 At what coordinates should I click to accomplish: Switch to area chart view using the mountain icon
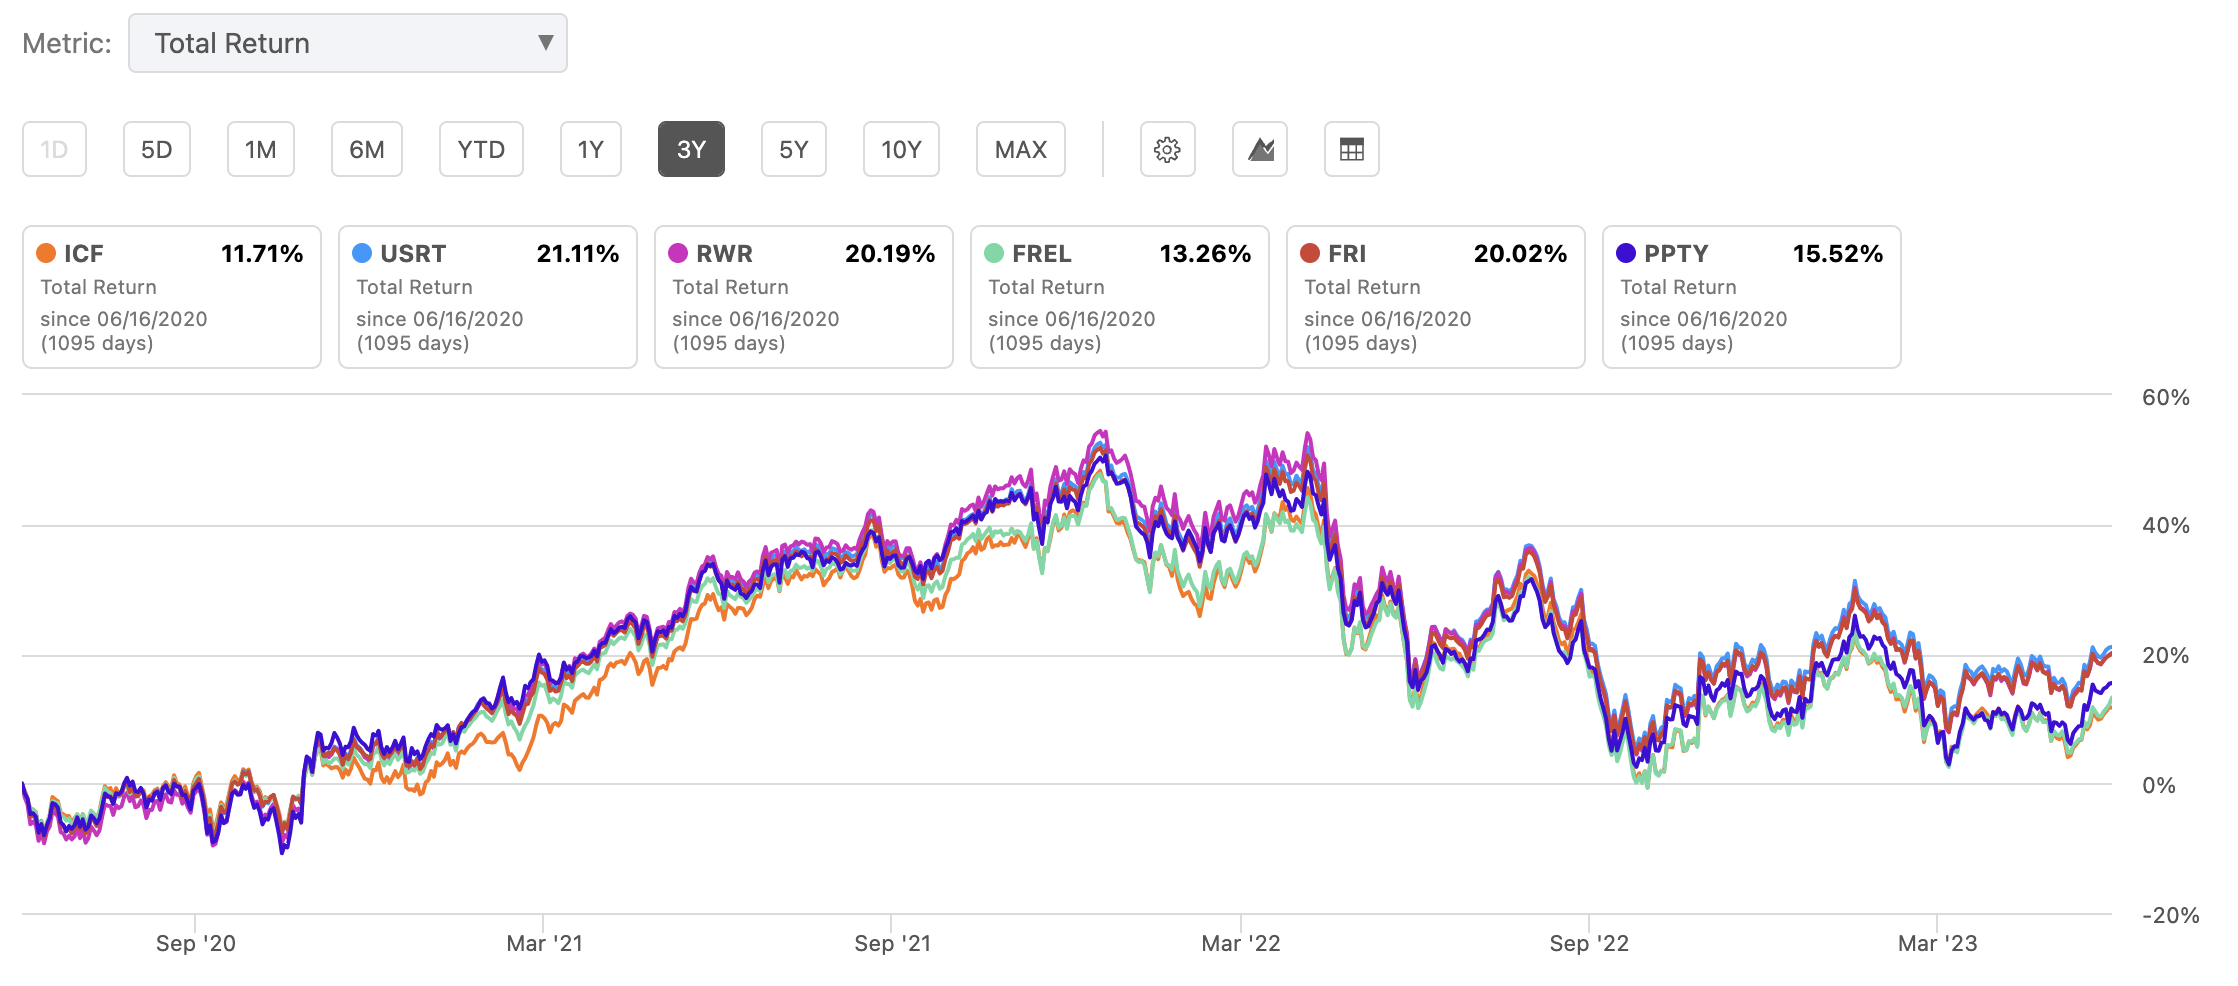click(1259, 148)
